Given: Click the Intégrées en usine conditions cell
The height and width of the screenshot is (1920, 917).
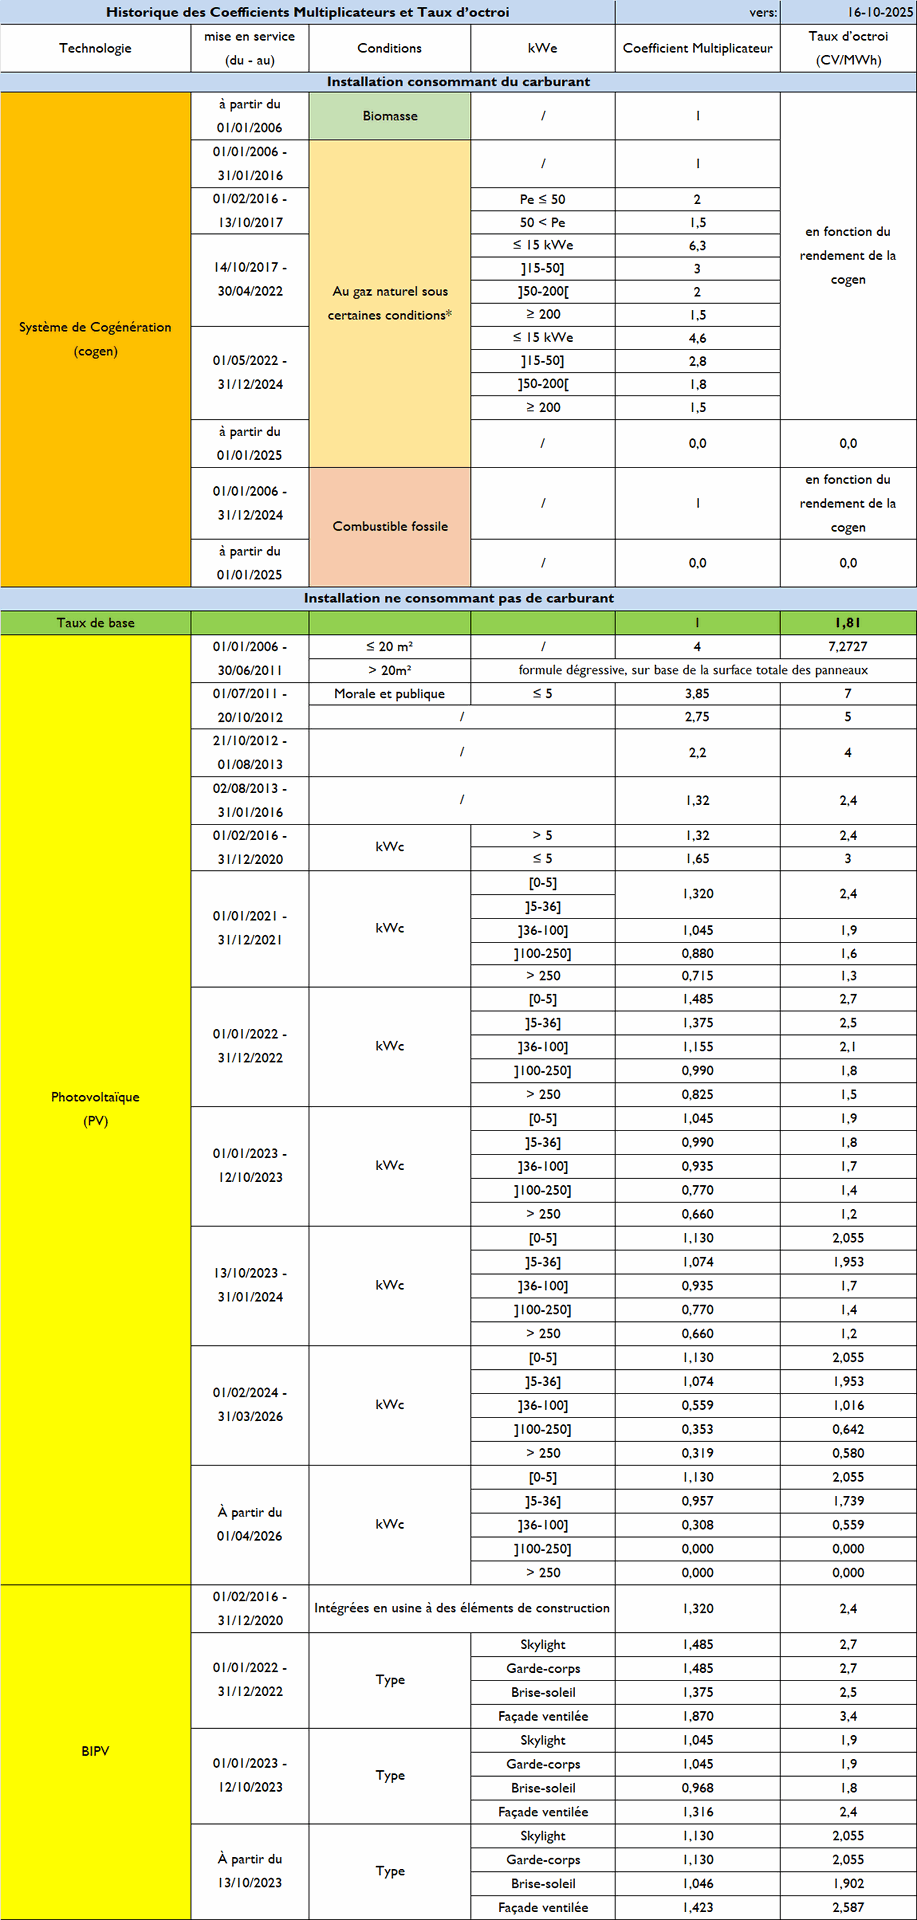Looking at the screenshot, I should (461, 1608).
